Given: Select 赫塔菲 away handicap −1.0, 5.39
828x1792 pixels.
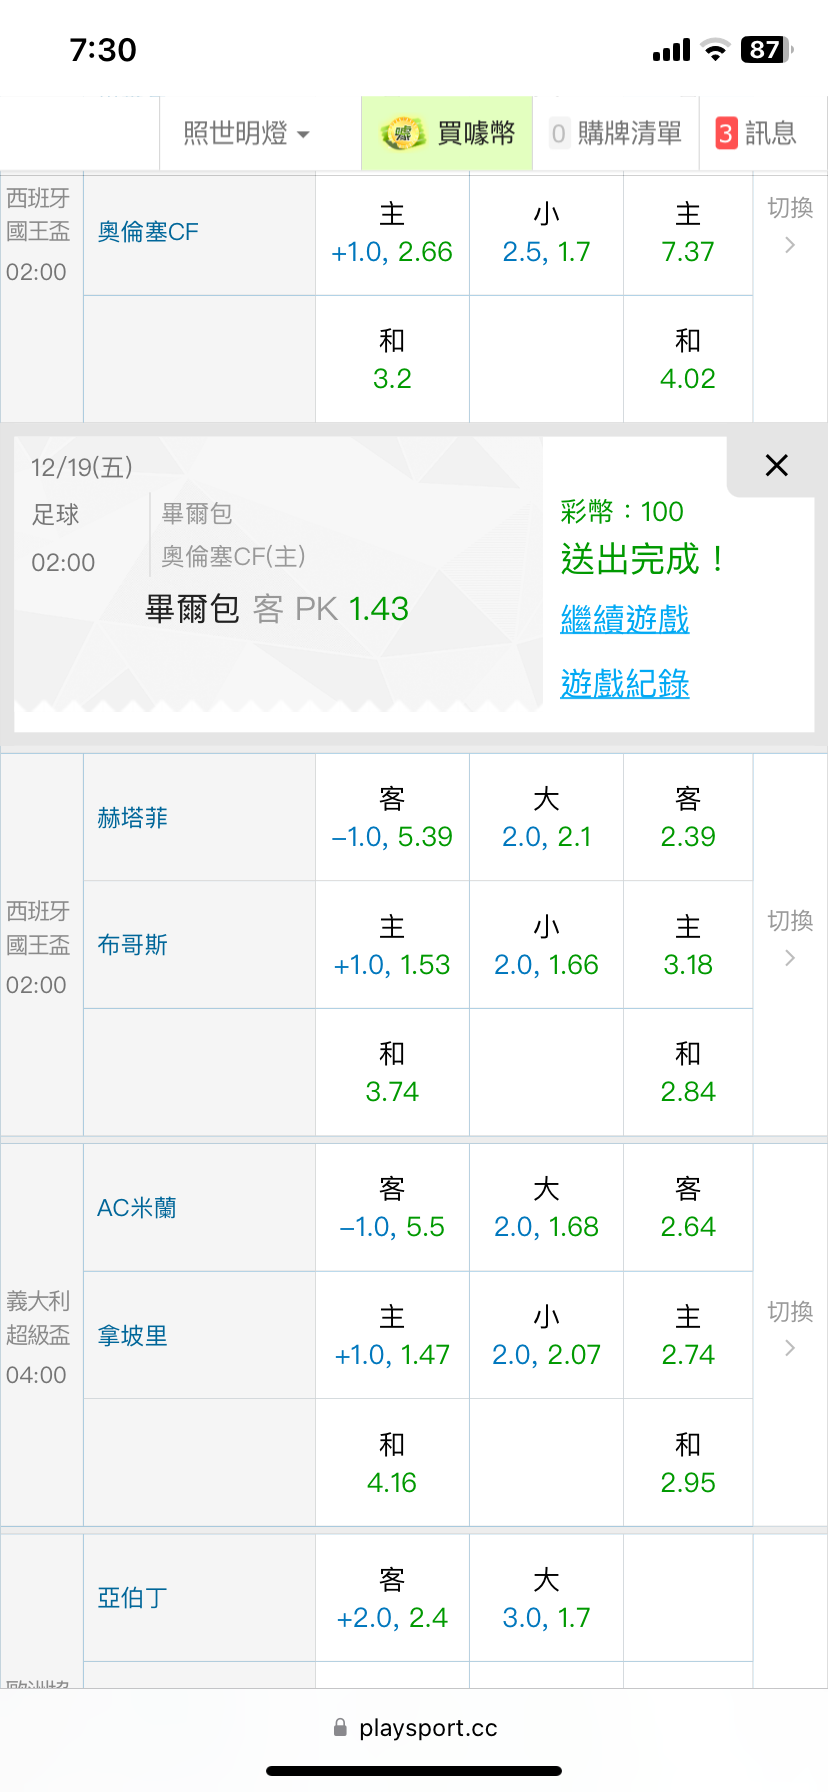Looking at the screenshot, I should tap(392, 818).
